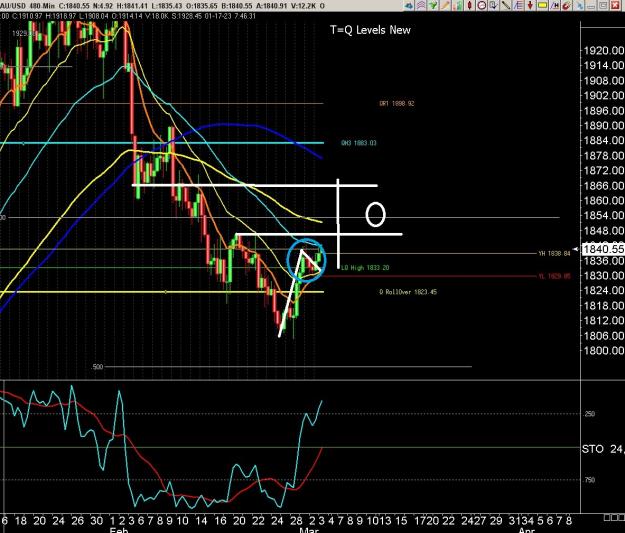Click the 'STO' stochastic indicator label
This screenshot has height=533, width=625.
[592, 449]
